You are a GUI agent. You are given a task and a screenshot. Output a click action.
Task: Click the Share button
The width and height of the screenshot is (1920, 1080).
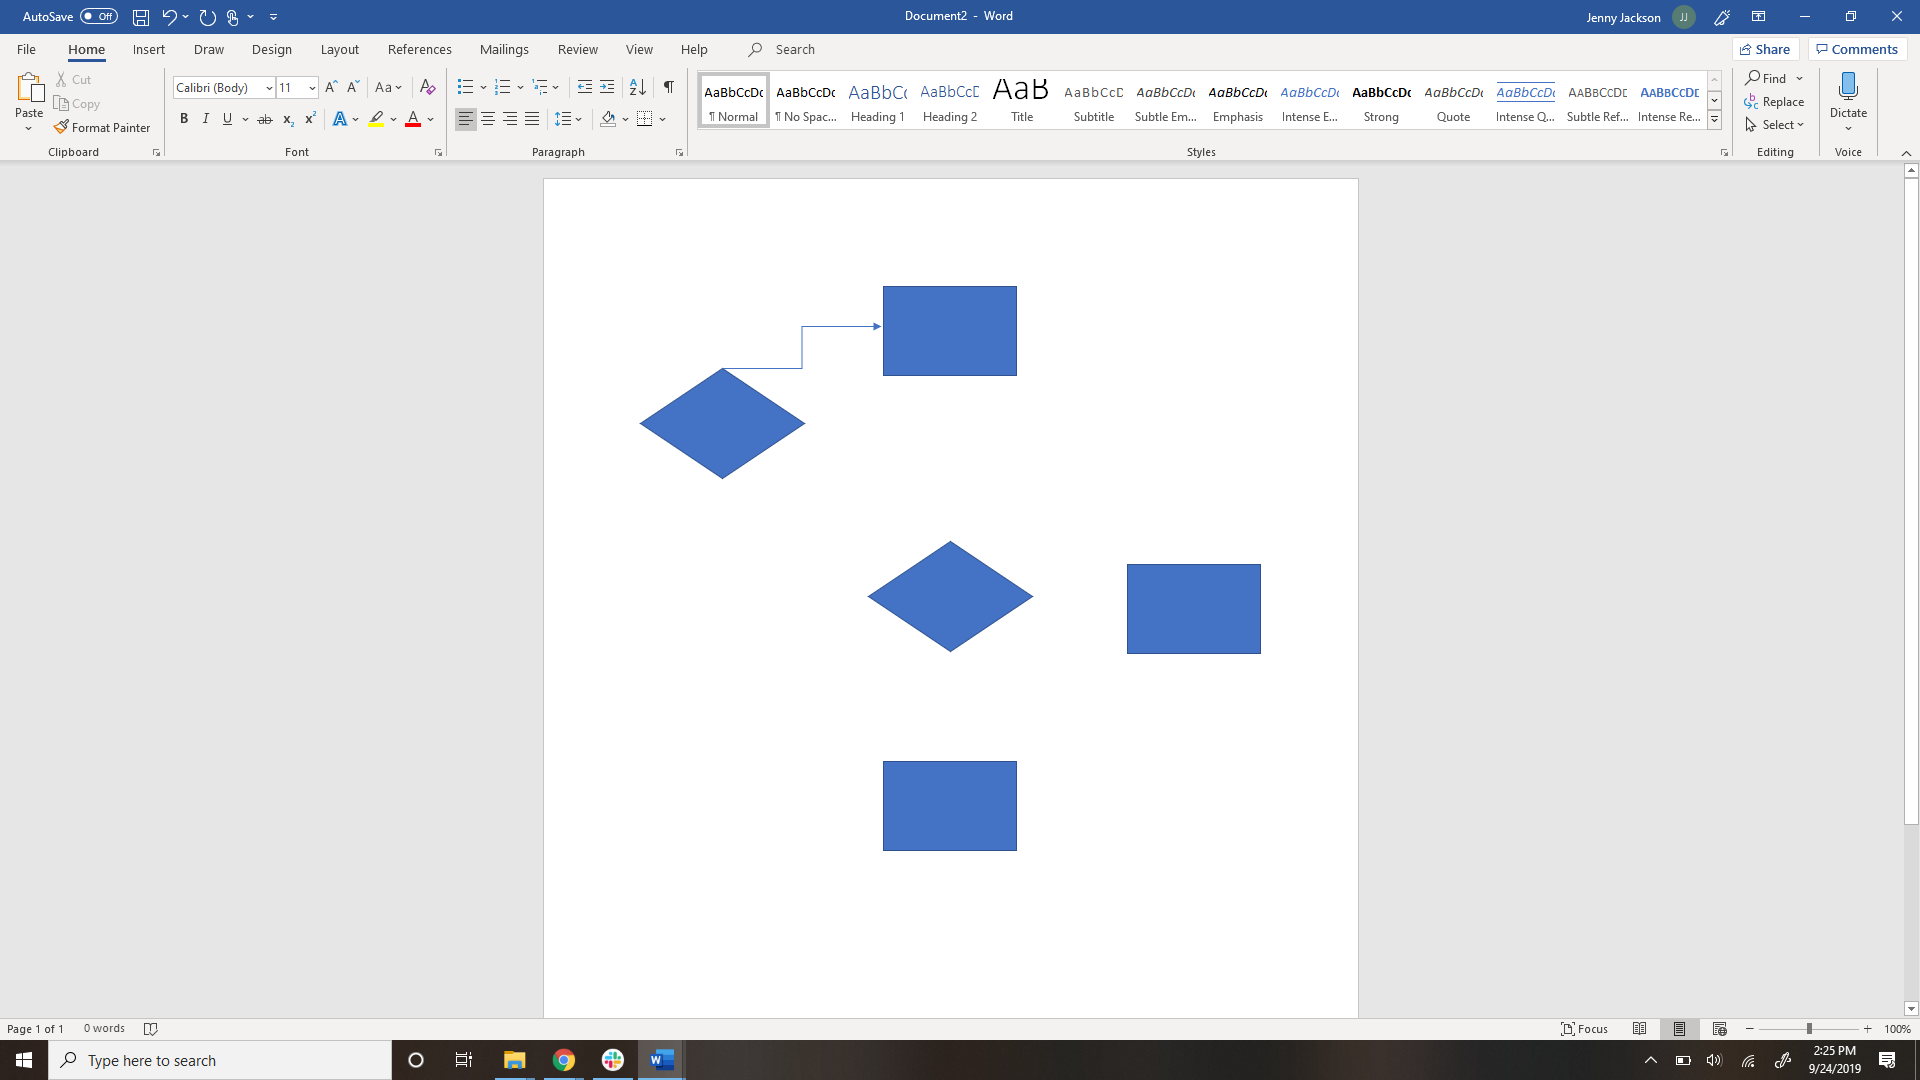(x=1764, y=49)
